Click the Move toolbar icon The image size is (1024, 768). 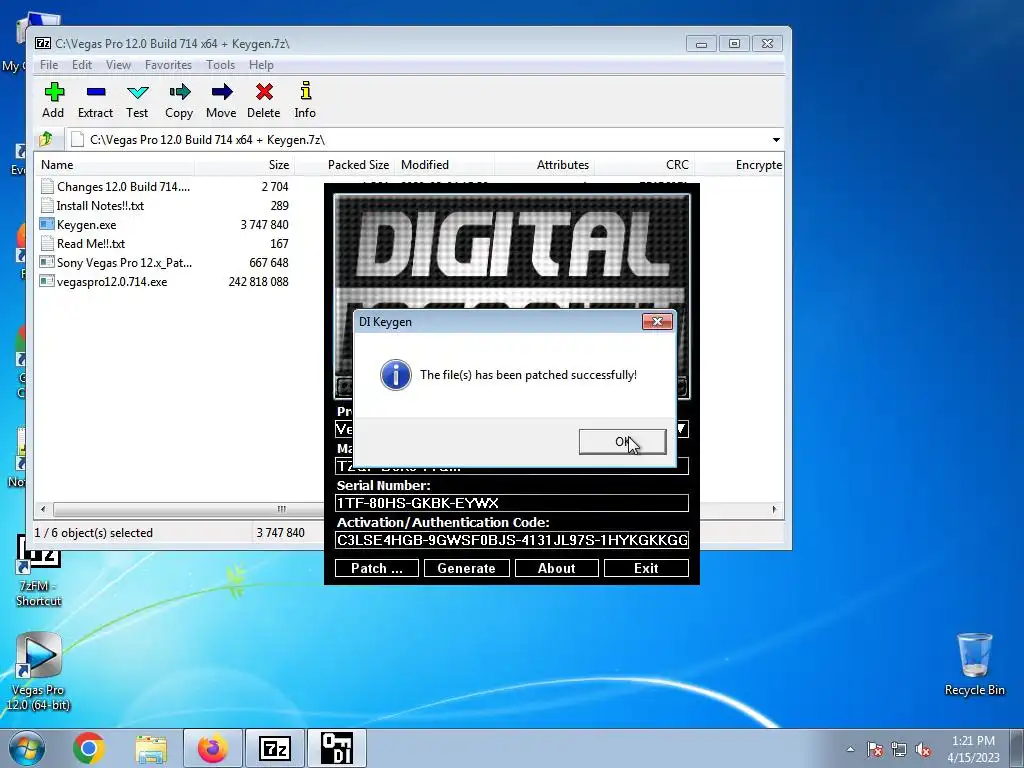coord(221,100)
